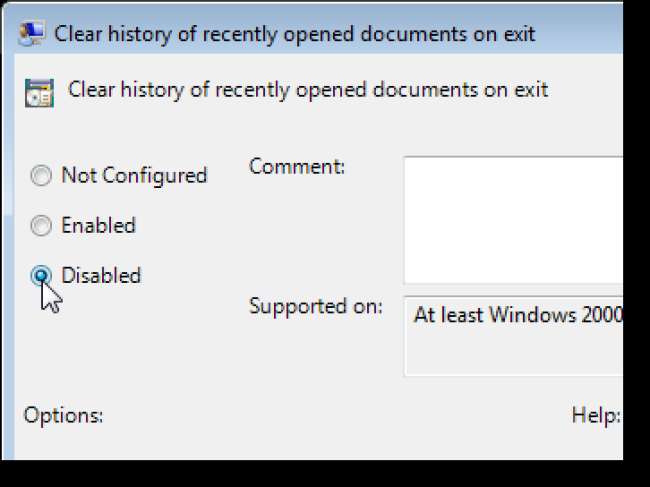650x487 pixels.
Task: Click the "Disabled" option label text
Action: (101, 276)
